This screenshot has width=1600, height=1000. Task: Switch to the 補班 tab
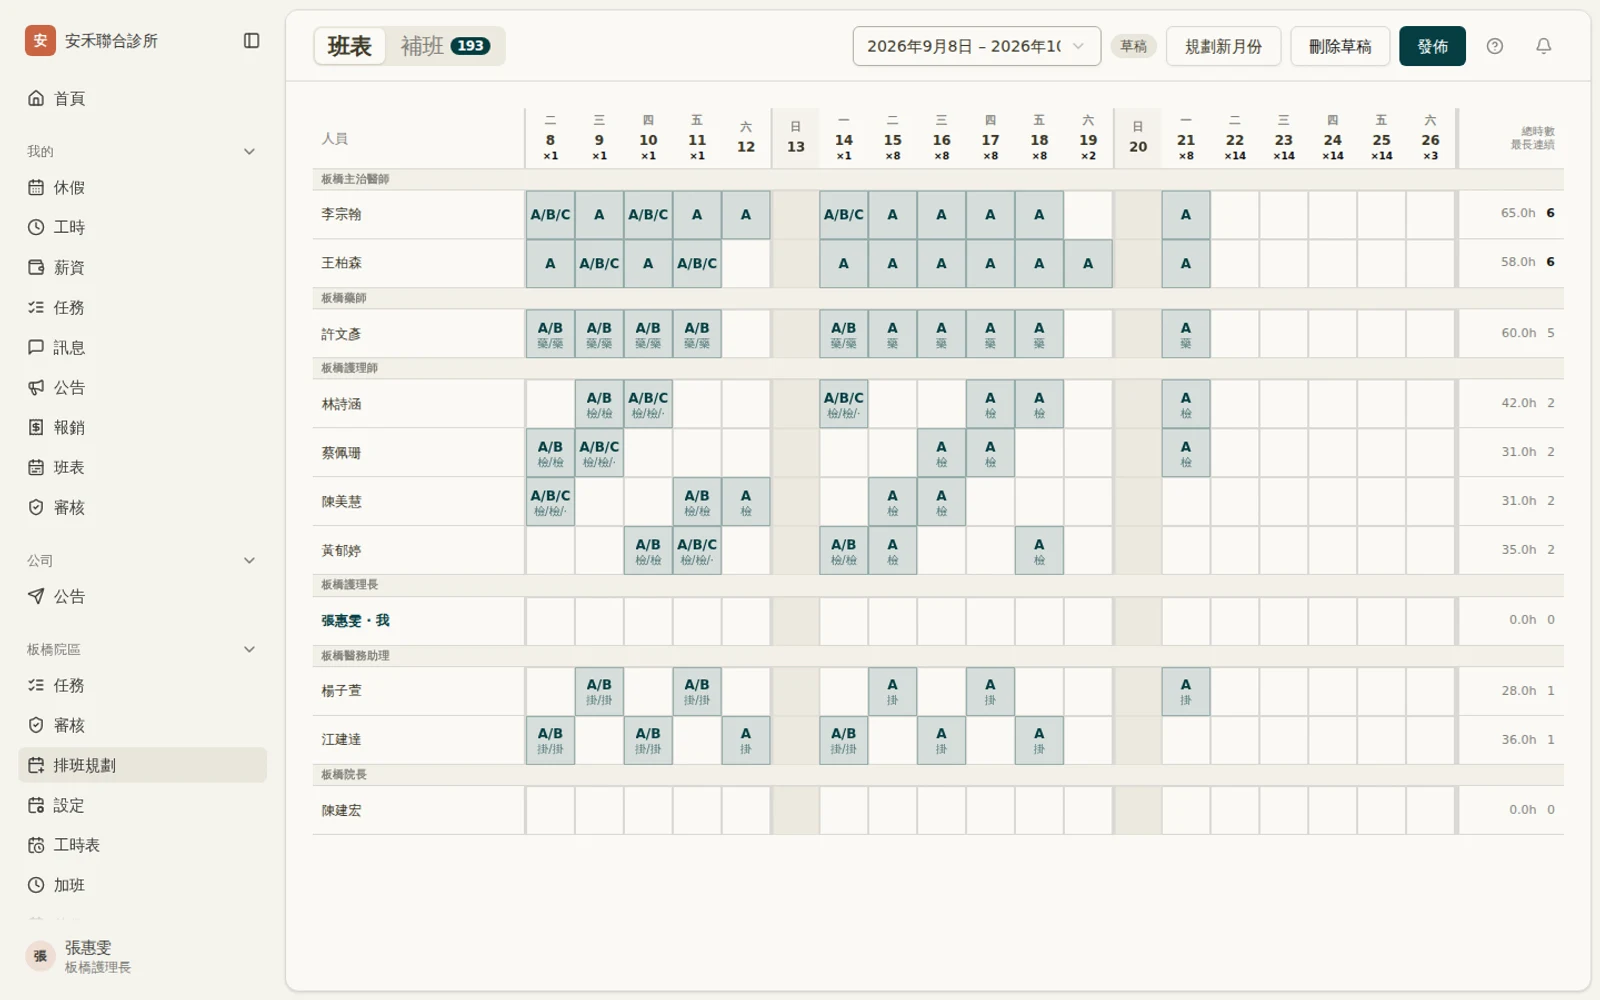445,46
